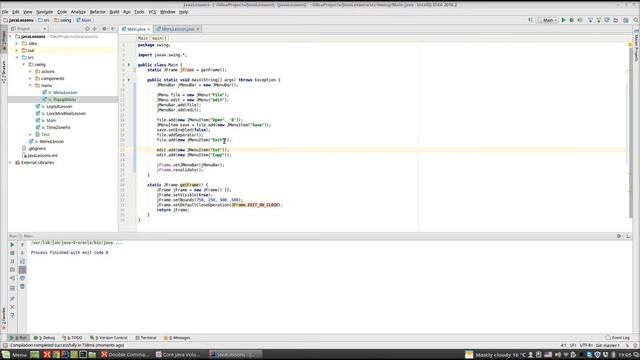640x360 pixels.
Task: Open the Messages tool window tab
Action: click(177, 338)
